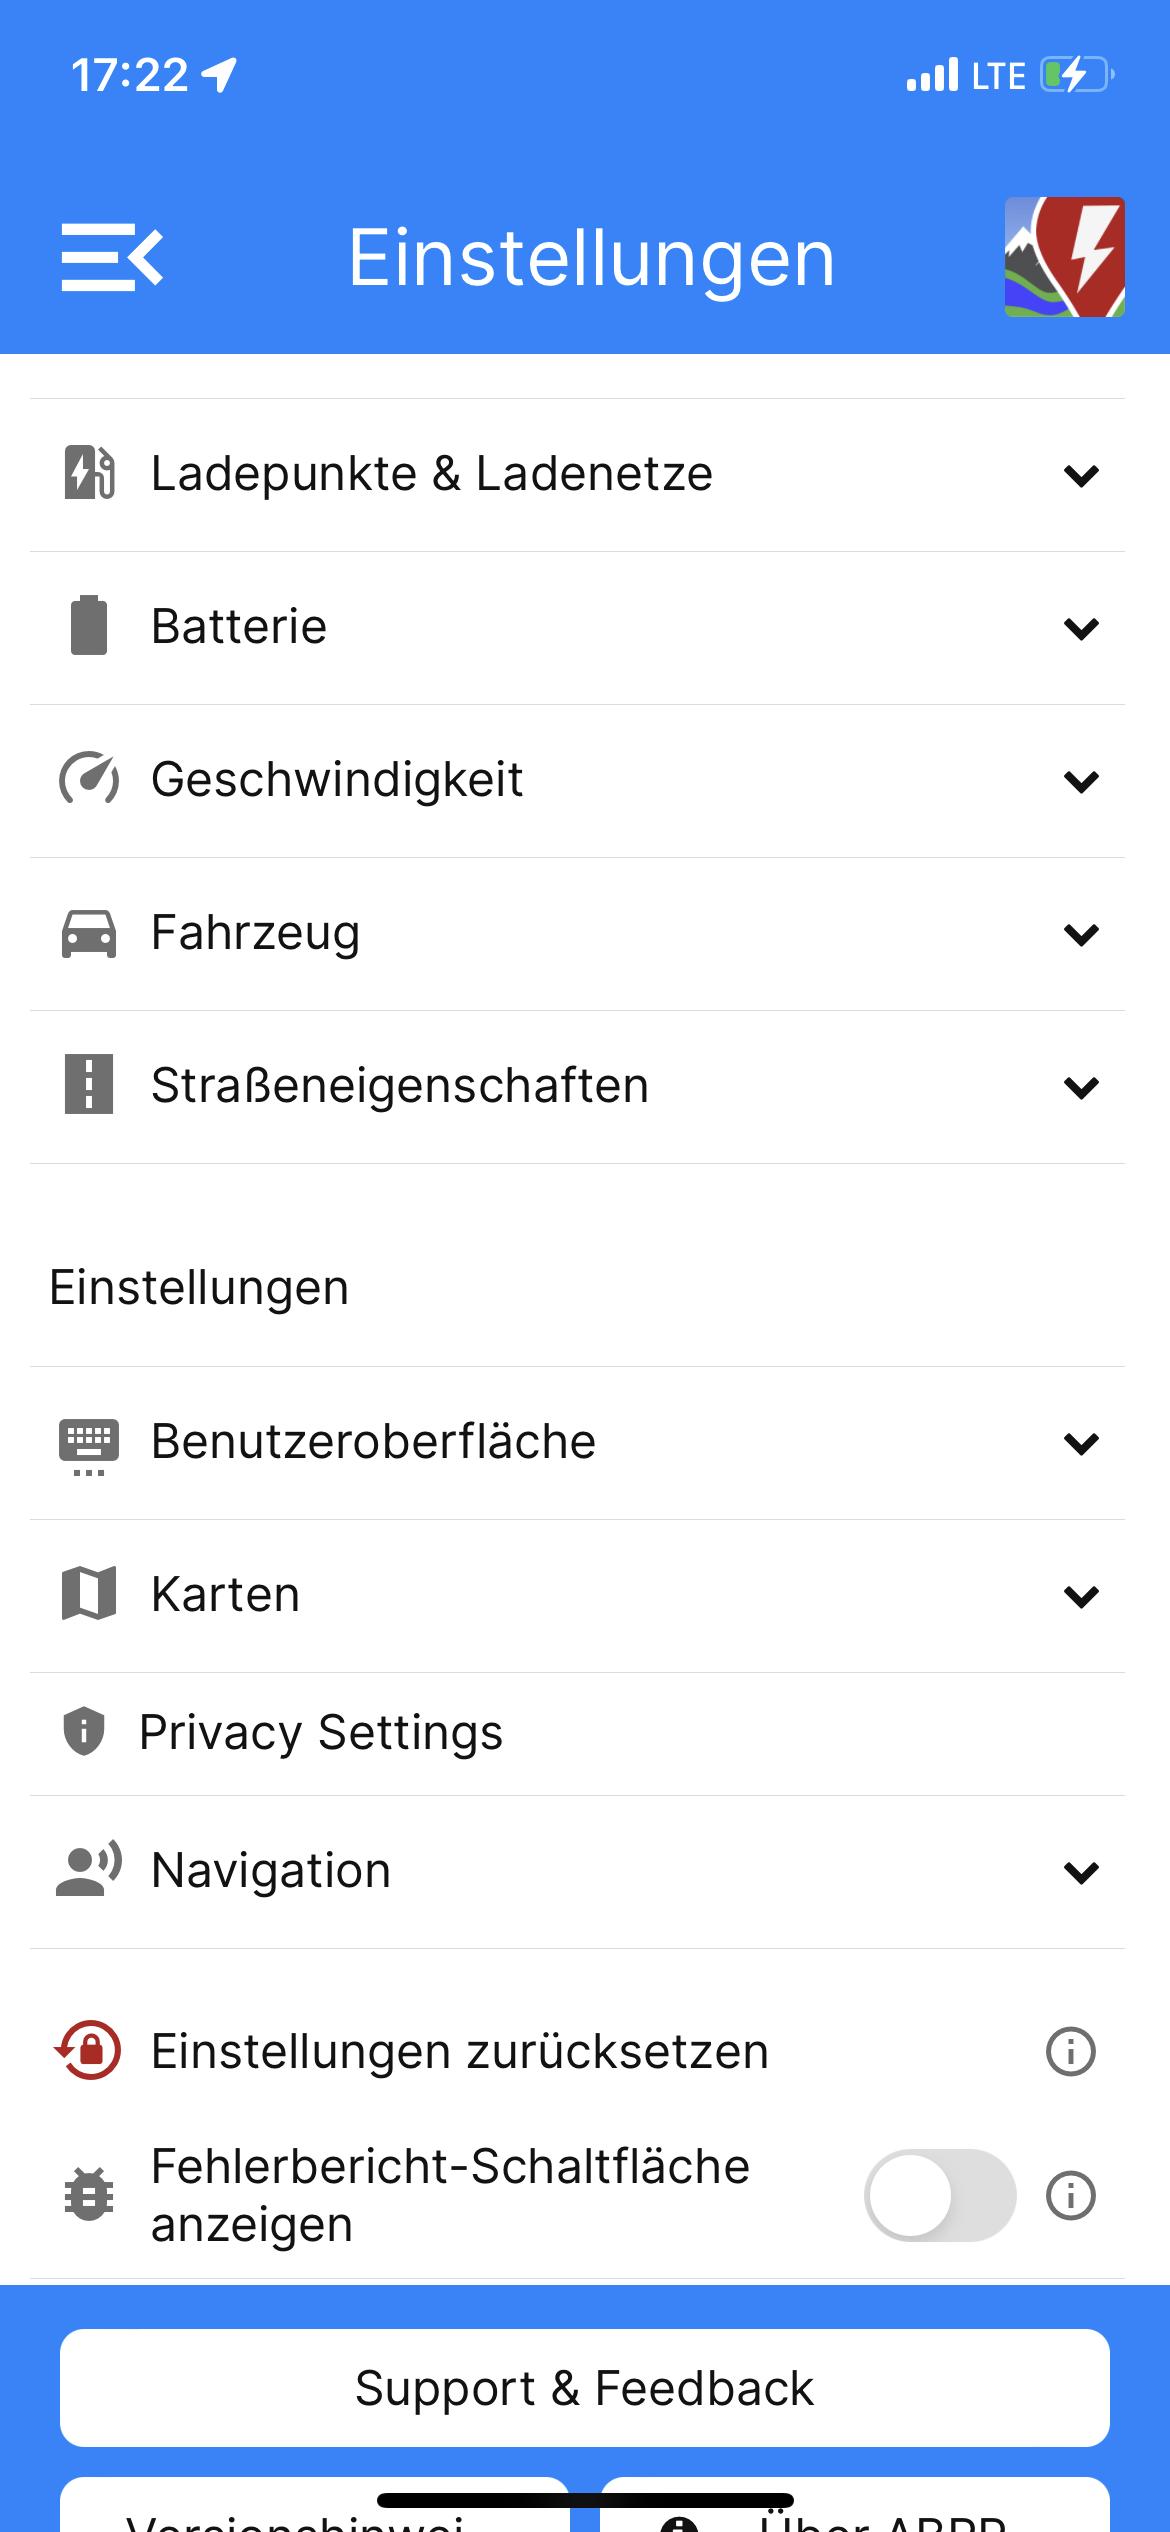The image size is (1170, 2532).
Task: Show info for Einstellungen zurücksetzen
Action: [x=1070, y=2052]
